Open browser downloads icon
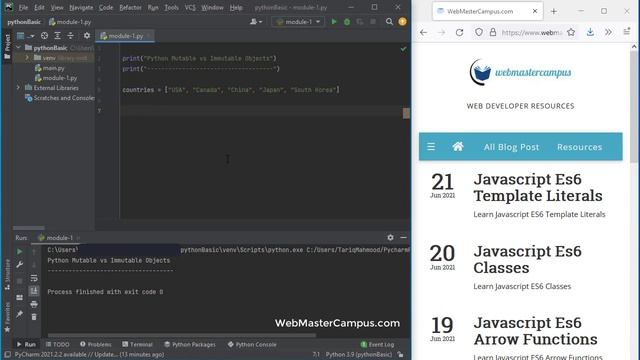The width and height of the screenshot is (640, 360). pos(590,32)
